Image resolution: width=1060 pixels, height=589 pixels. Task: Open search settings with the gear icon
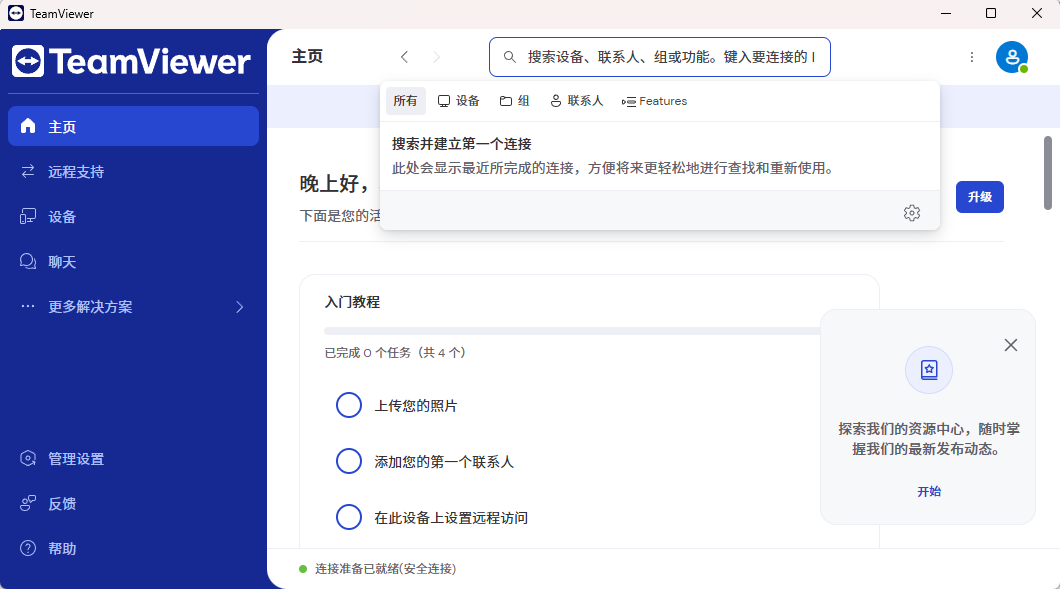(x=911, y=212)
